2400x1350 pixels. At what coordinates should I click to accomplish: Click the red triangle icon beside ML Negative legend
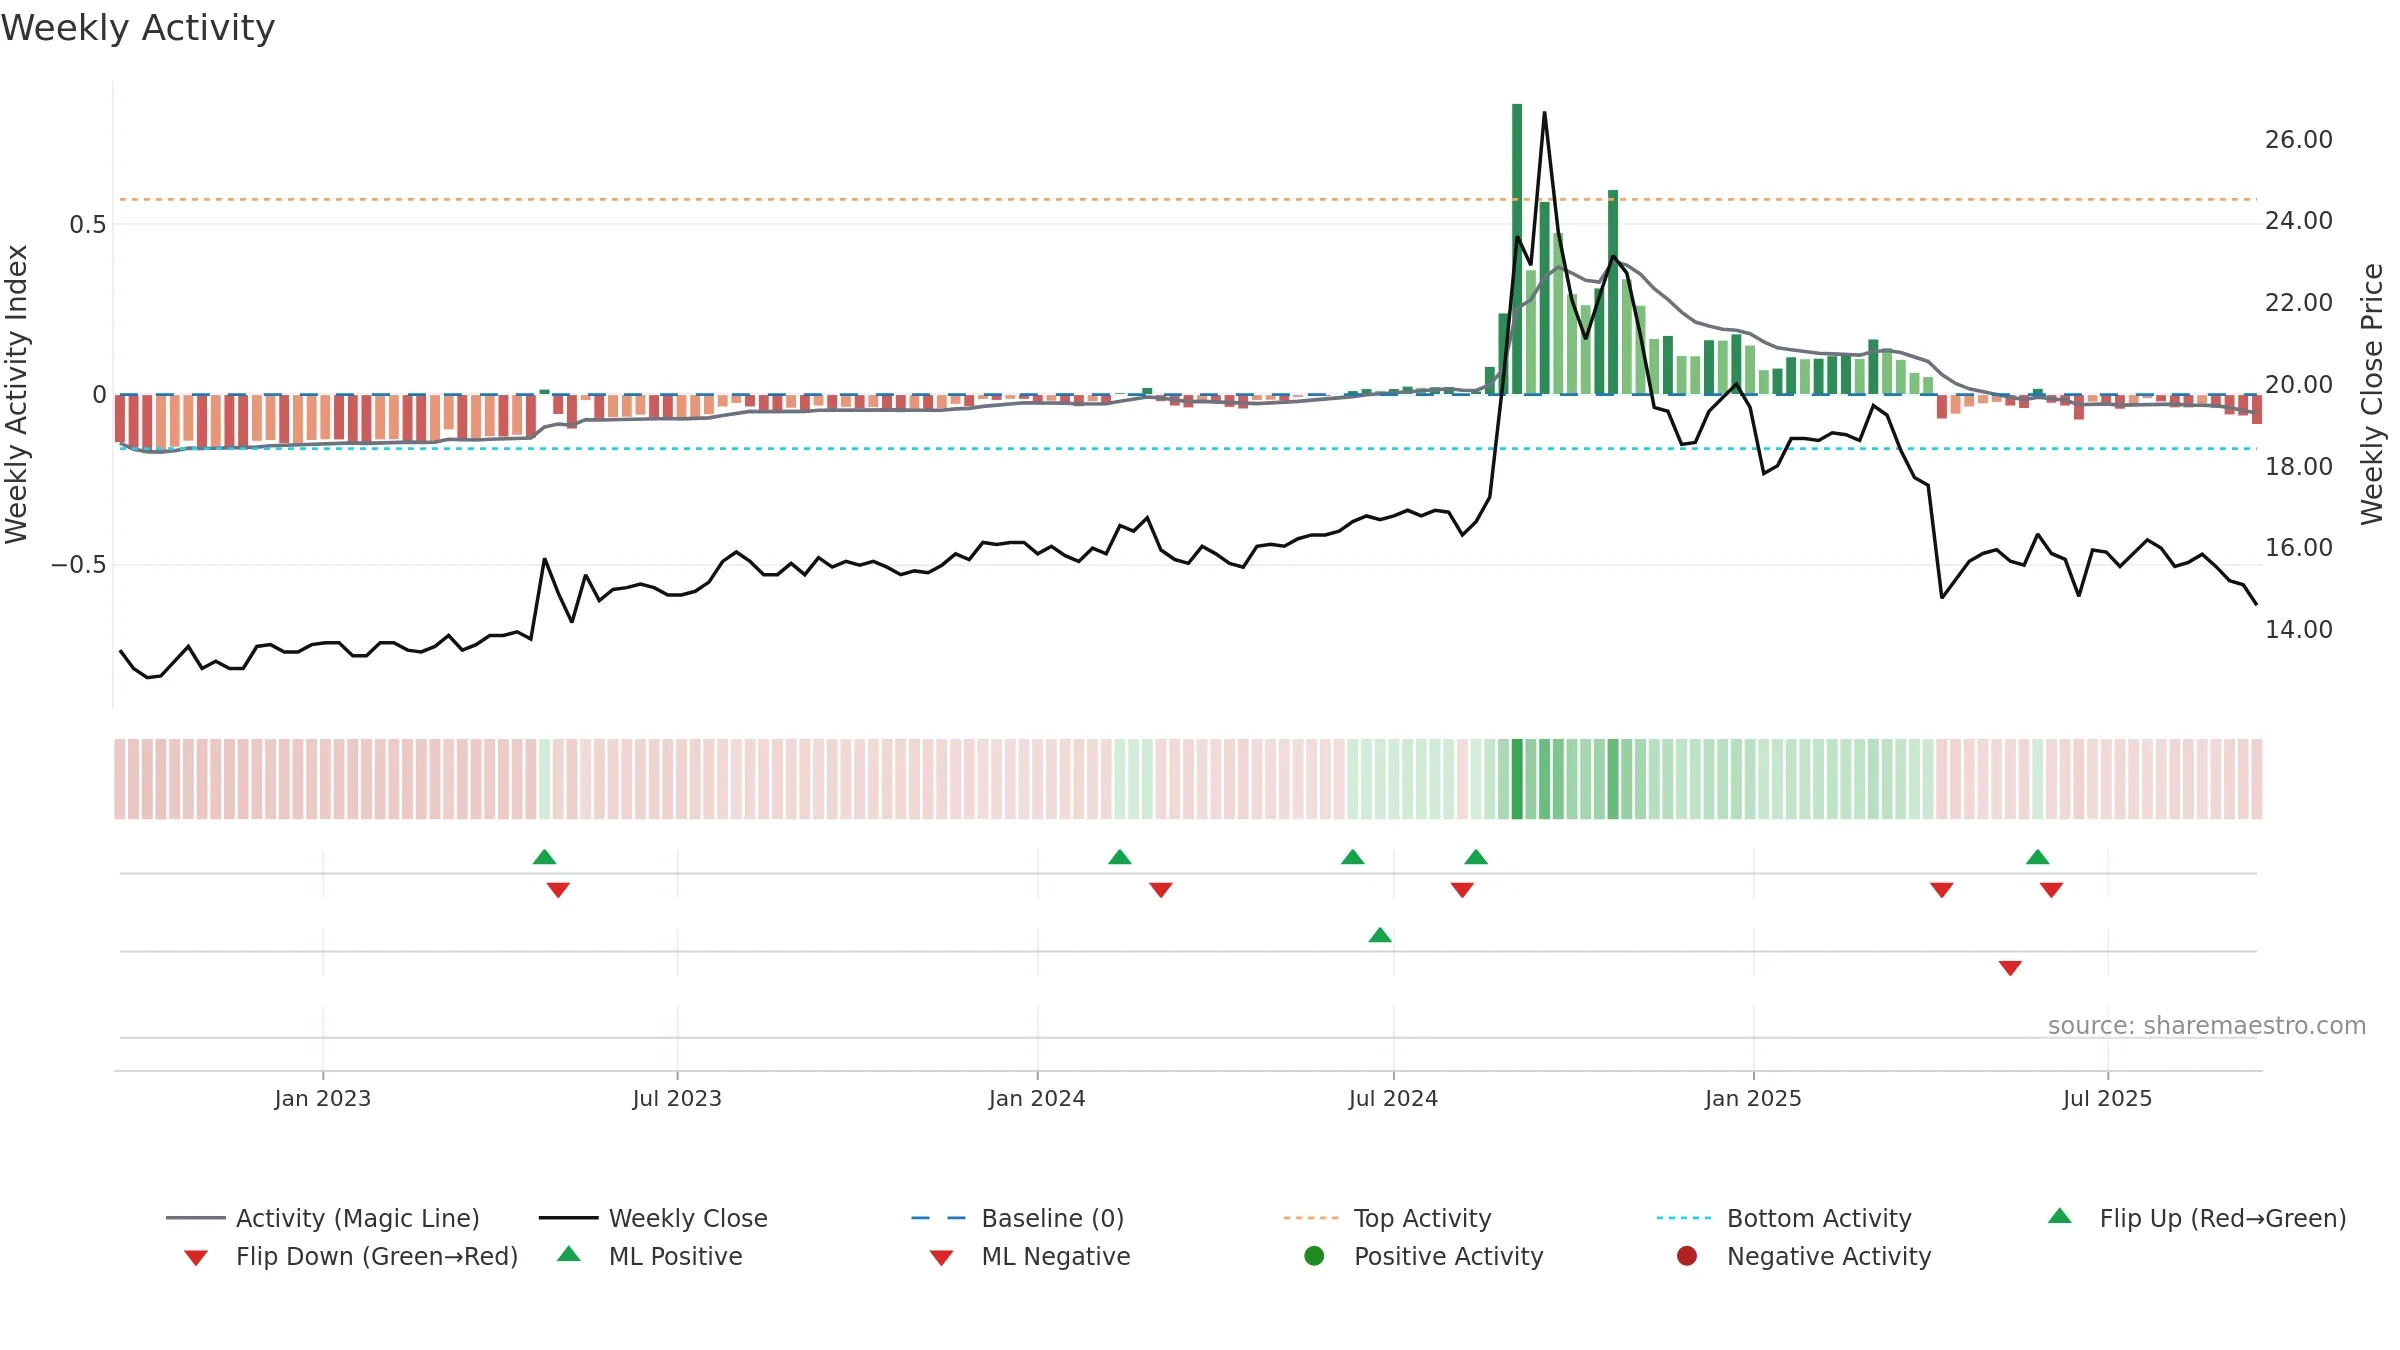pyautogui.click(x=941, y=1258)
